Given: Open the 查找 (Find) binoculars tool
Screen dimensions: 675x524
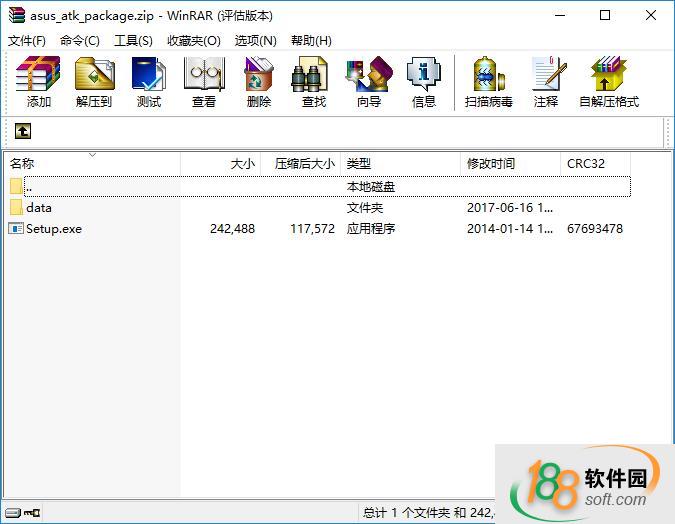Looking at the screenshot, I should (313, 82).
